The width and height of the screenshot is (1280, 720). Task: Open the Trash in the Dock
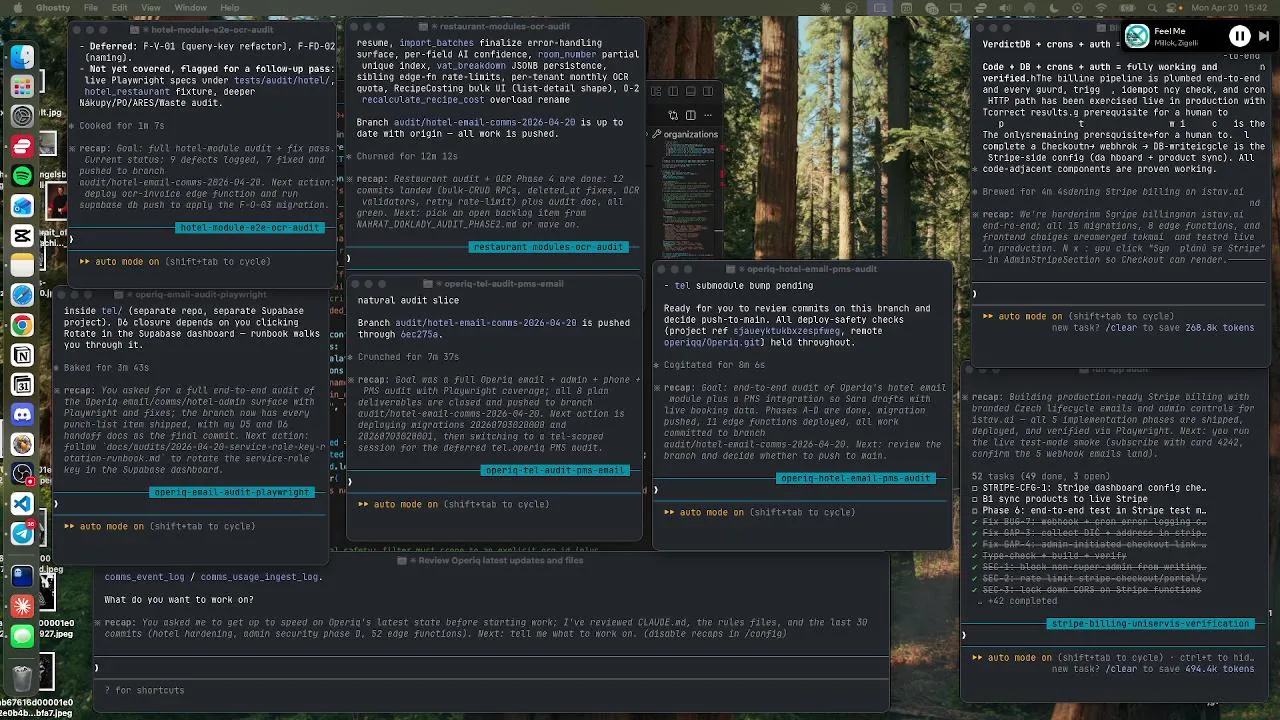click(x=22, y=678)
